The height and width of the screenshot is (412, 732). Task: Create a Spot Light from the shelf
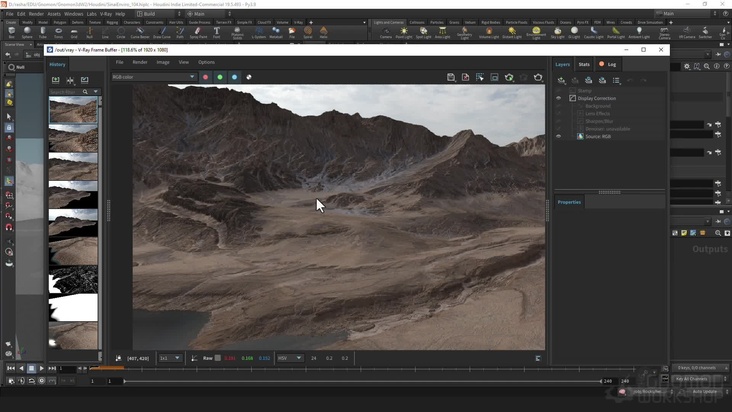pyautogui.click(x=423, y=32)
